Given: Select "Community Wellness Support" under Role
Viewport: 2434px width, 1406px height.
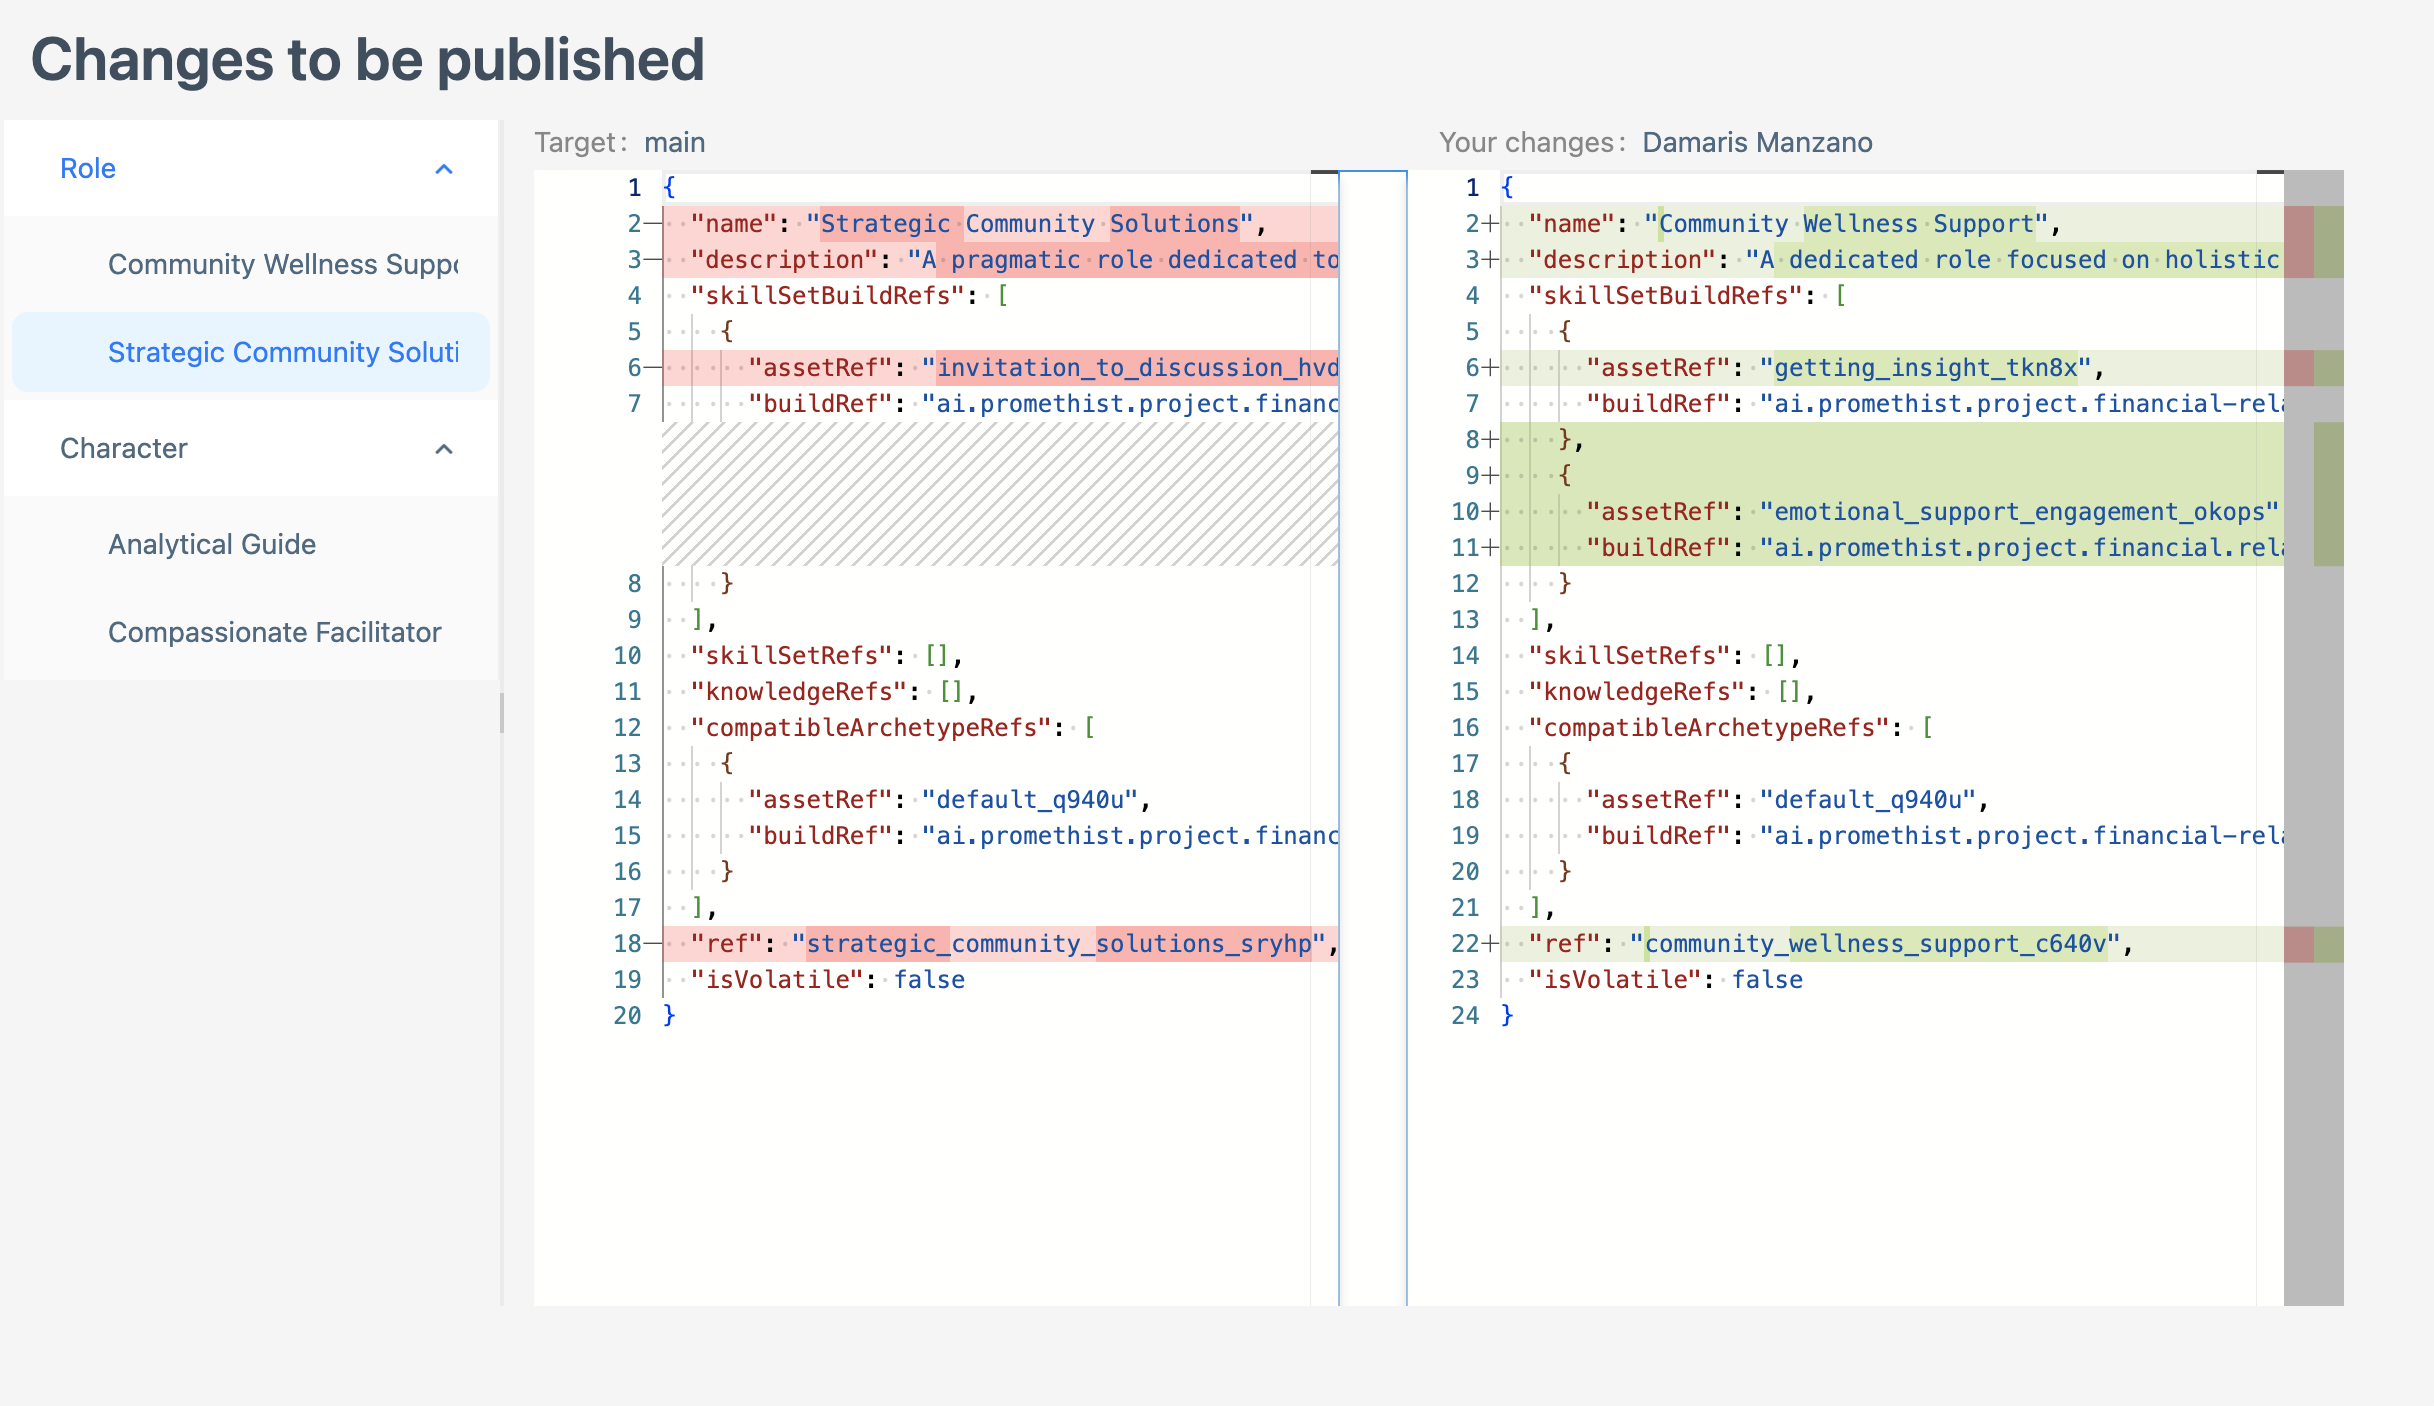Looking at the screenshot, I should pyautogui.click(x=283, y=264).
